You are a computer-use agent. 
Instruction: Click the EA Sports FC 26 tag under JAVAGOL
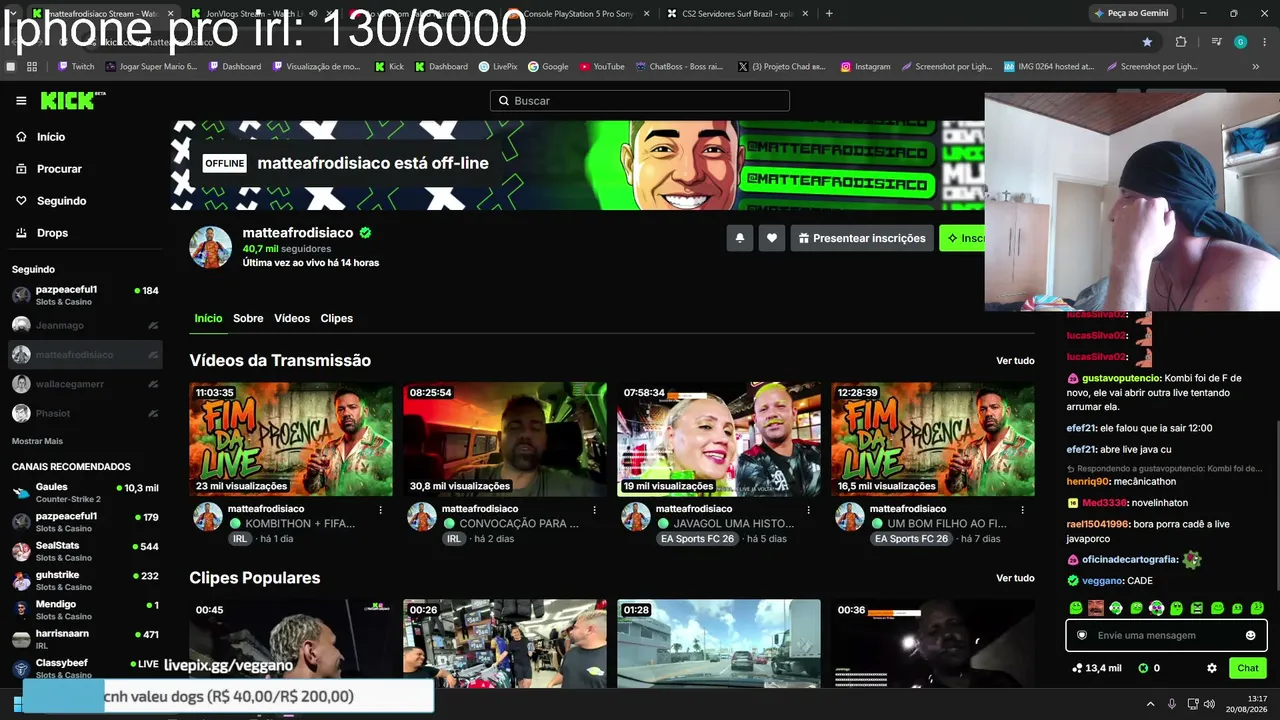coord(697,539)
